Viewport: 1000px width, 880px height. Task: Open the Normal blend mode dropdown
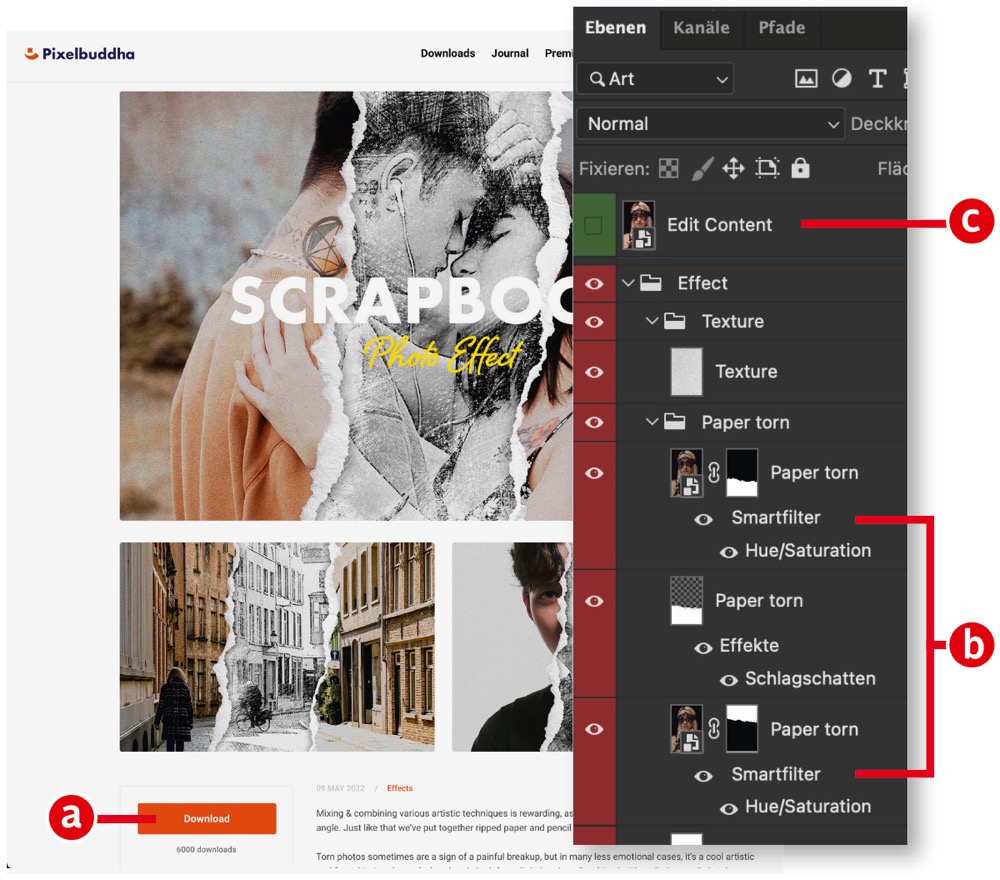pos(711,124)
